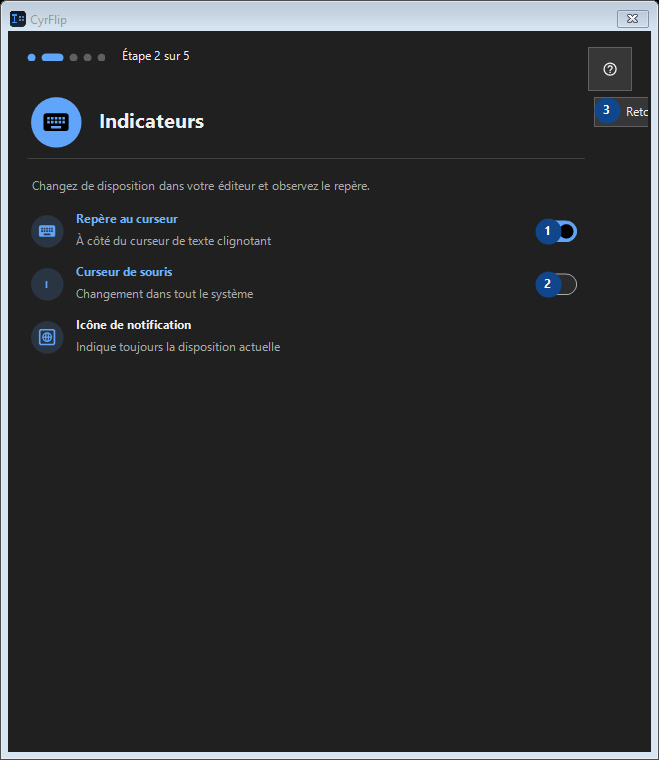Click the Indicateurs page title

152,122
